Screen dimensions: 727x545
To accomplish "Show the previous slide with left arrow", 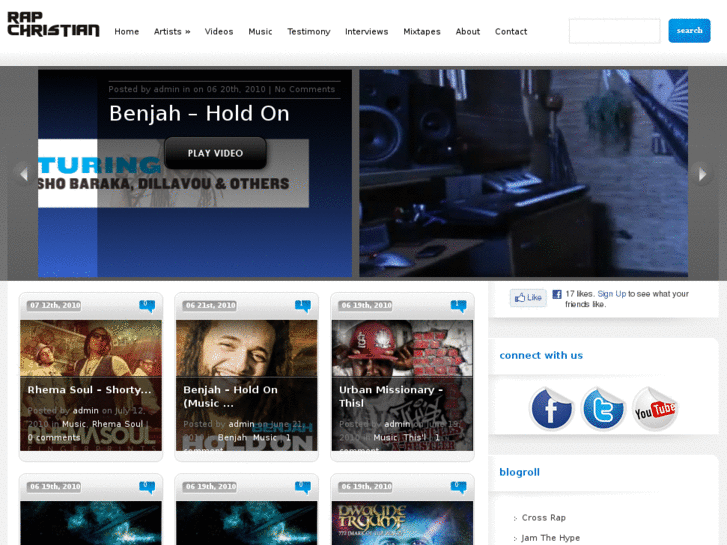I will 24,174.
